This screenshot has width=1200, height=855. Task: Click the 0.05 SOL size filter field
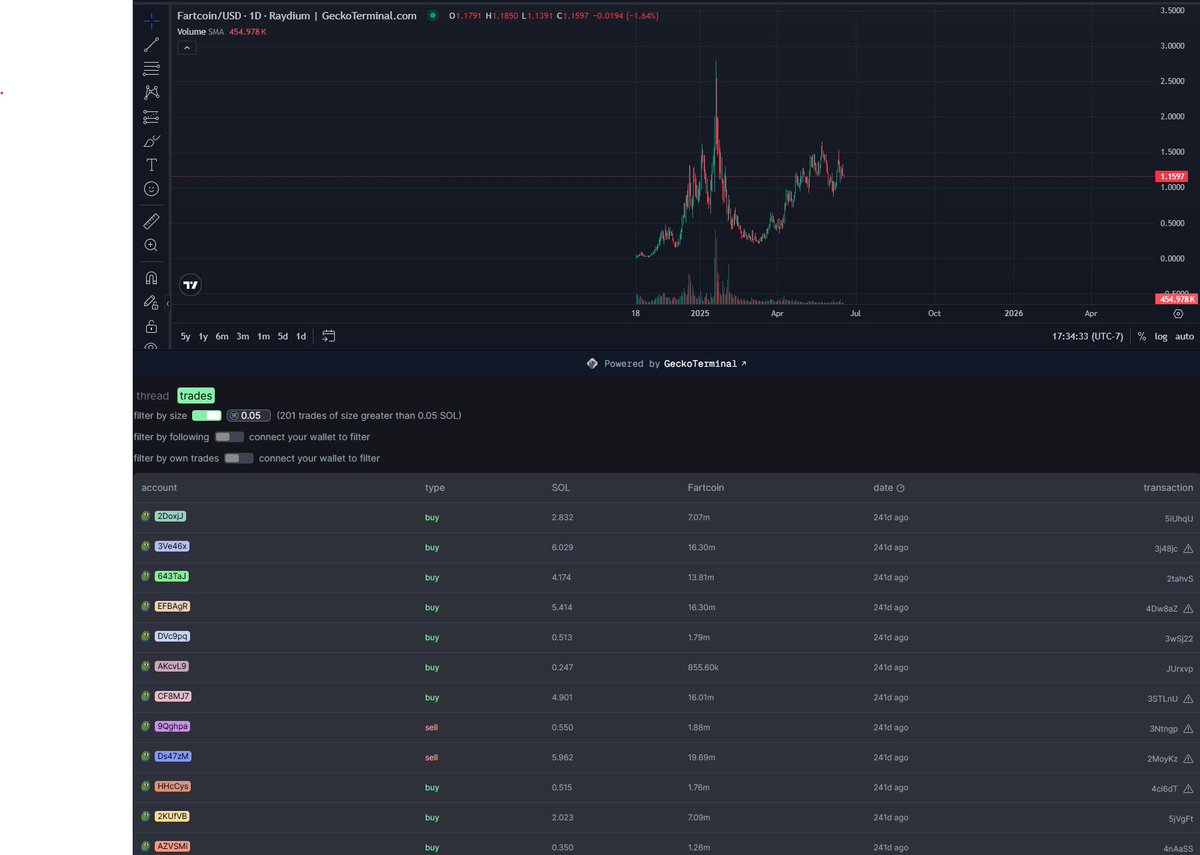[x=248, y=415]
